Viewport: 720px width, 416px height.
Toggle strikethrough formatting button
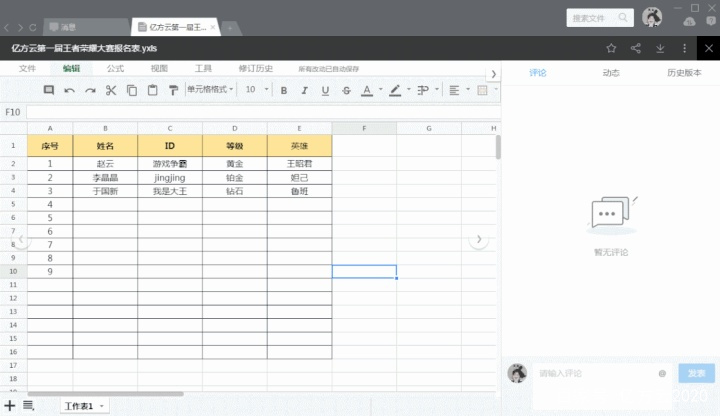[346, 90]
